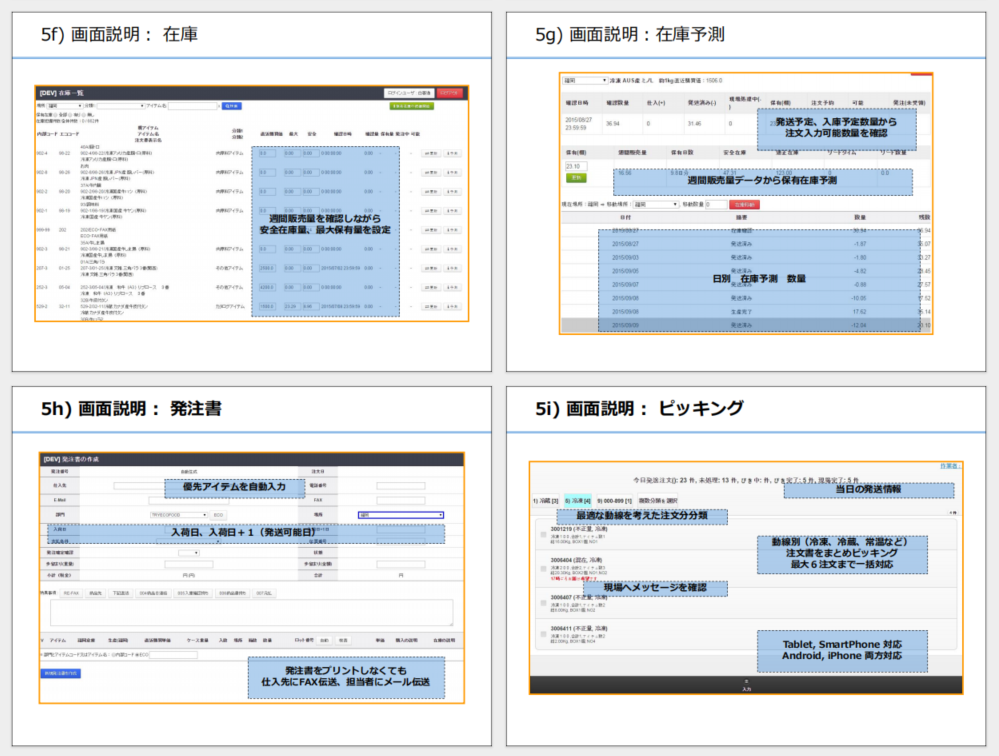This screenshot has height=756, width=999.
Task: Click the blue search button in 在庫一覧
Action: point(231,106)
